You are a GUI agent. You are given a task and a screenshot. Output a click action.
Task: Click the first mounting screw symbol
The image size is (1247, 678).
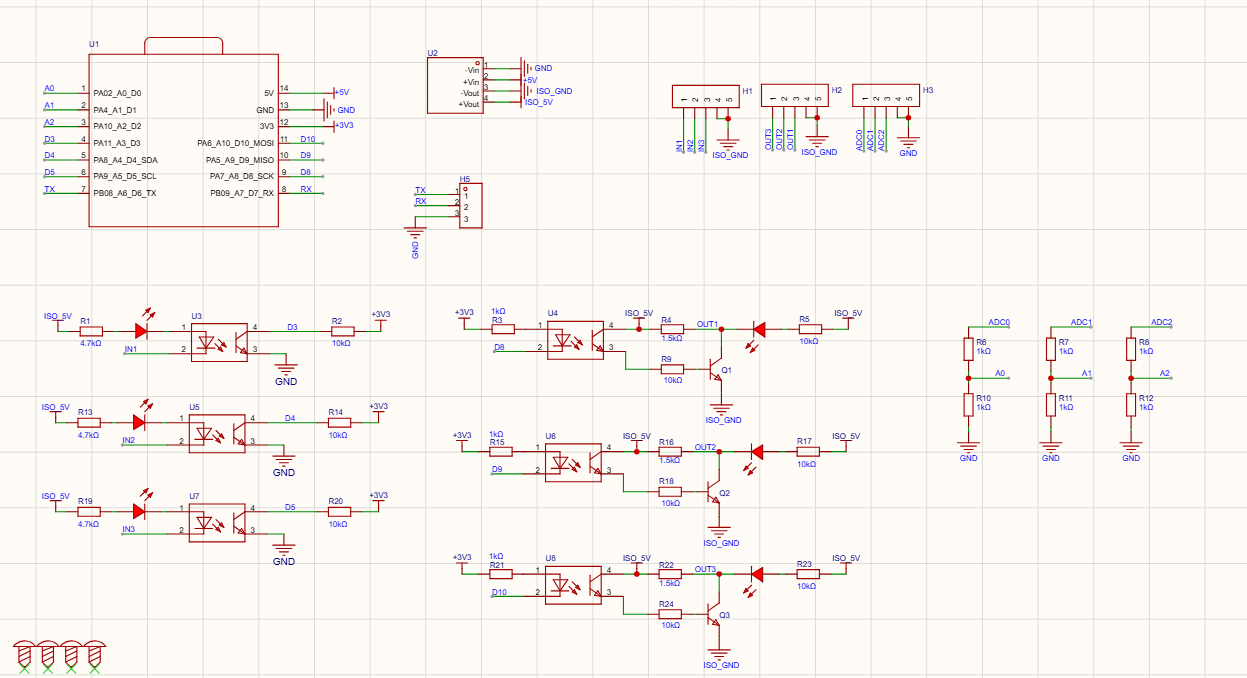point(24,654)
